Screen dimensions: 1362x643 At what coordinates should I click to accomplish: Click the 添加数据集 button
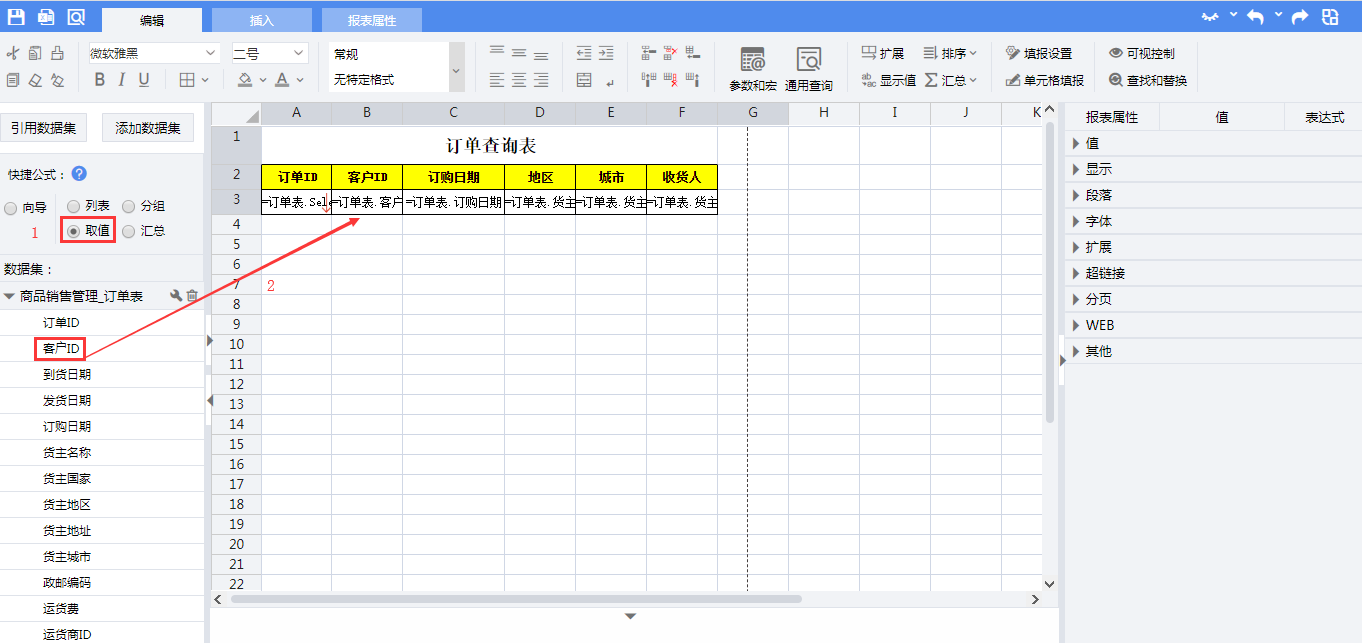coord(147,127)
